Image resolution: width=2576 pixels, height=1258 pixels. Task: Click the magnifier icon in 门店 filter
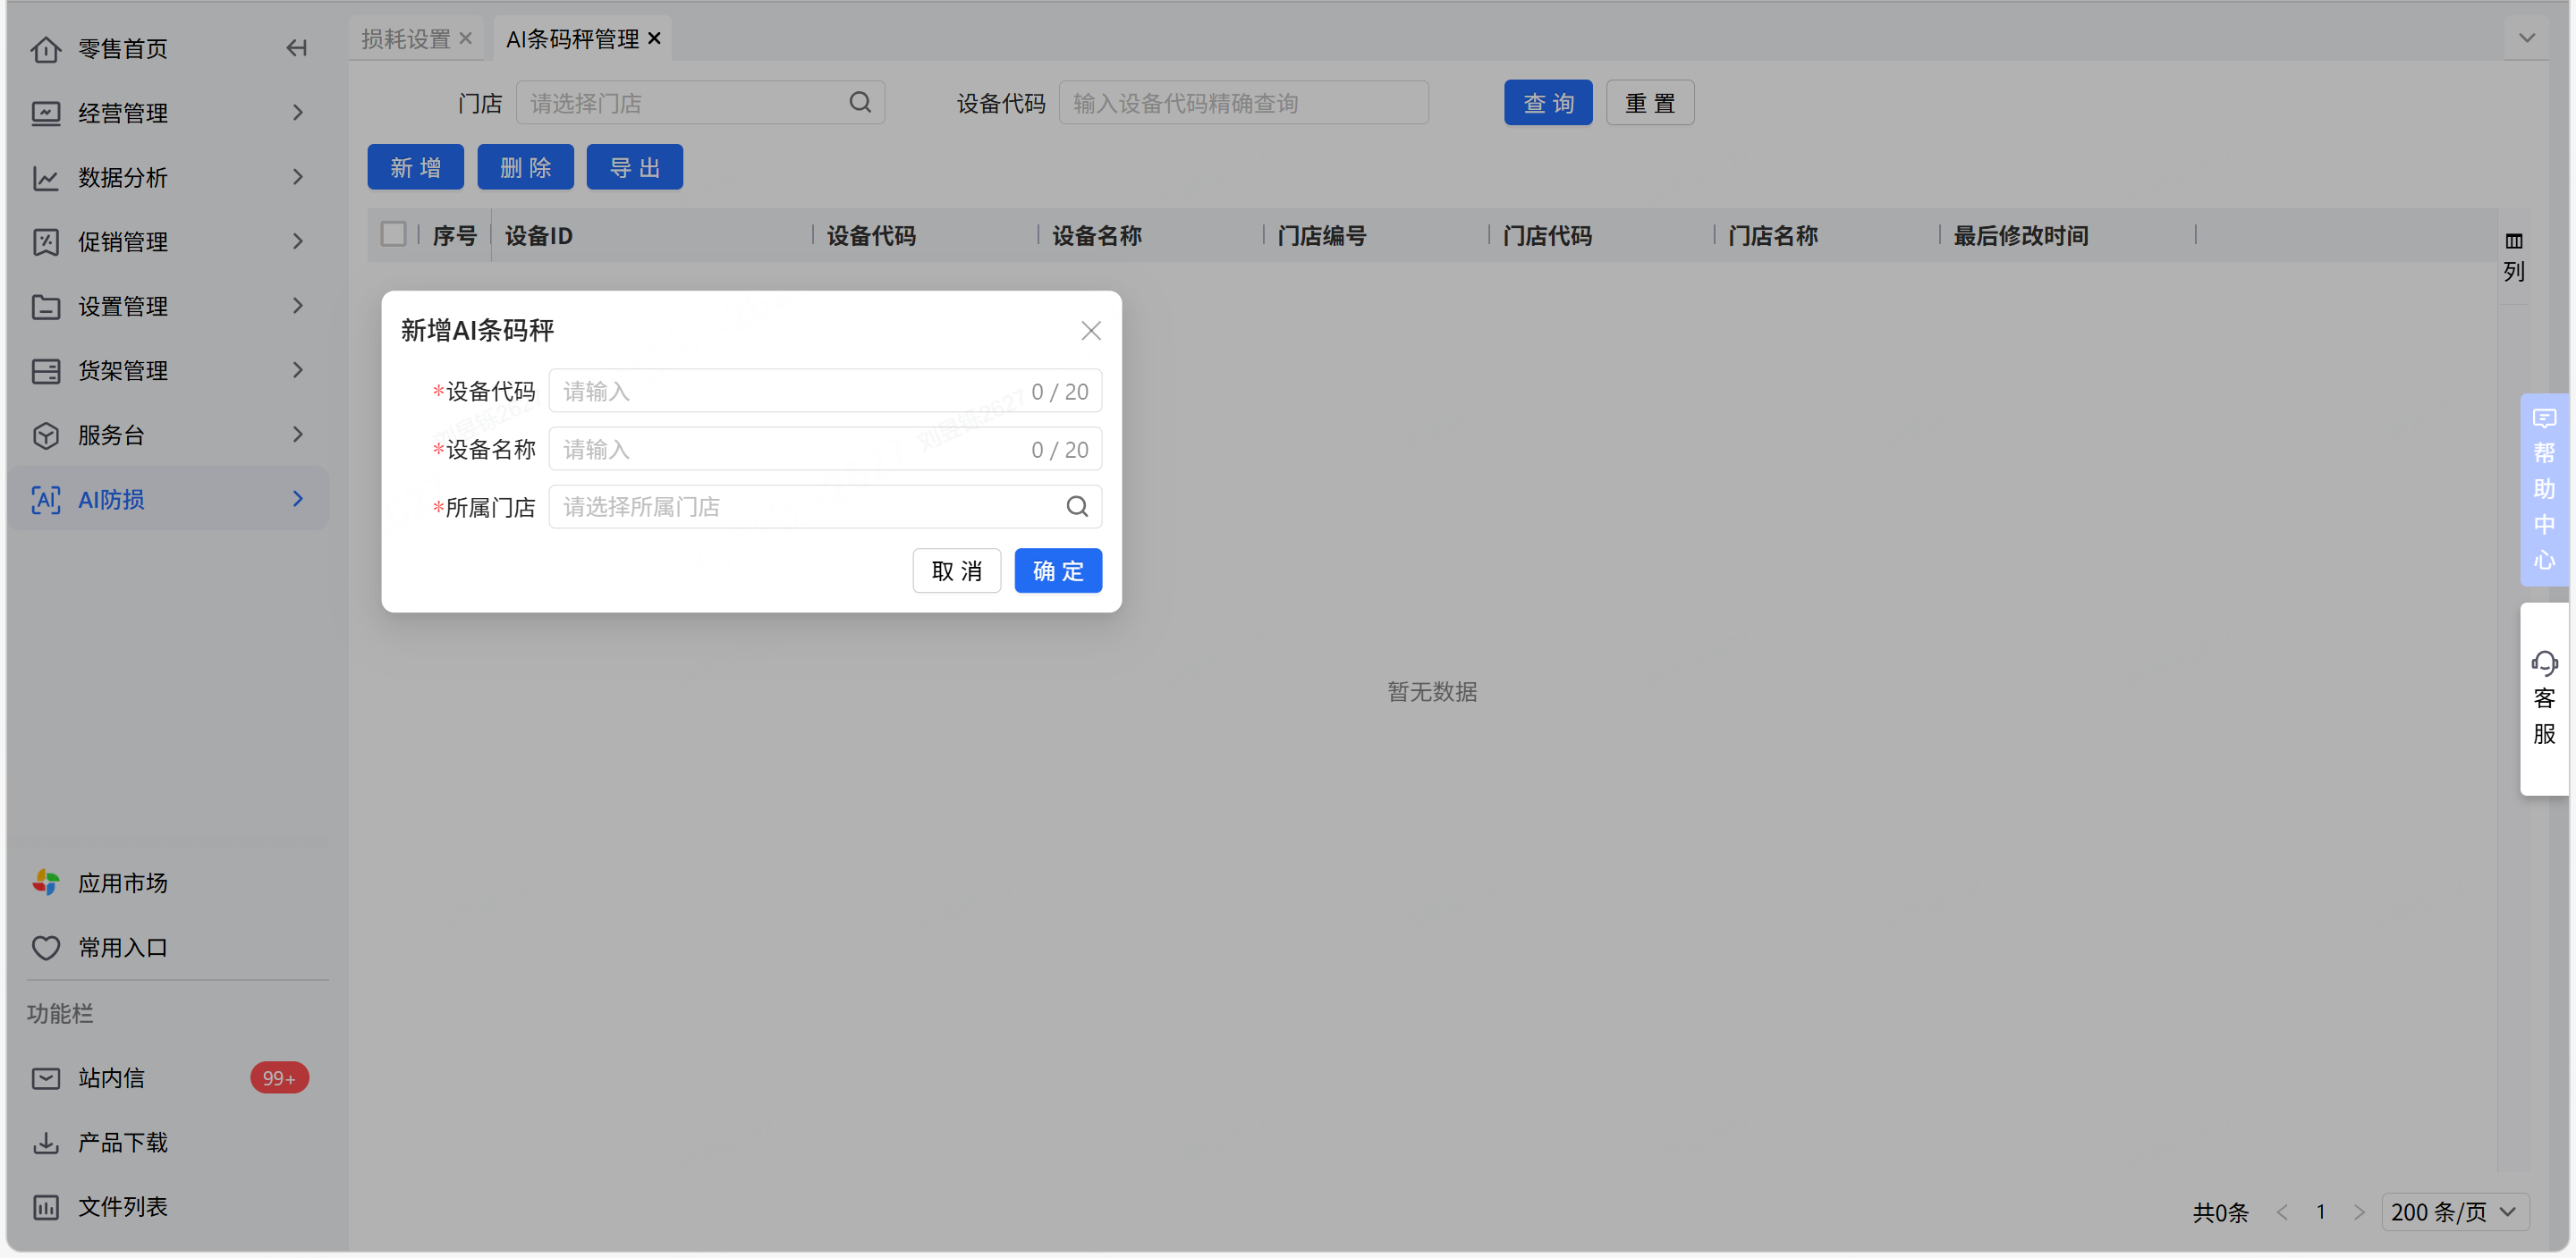click(860, 103)
